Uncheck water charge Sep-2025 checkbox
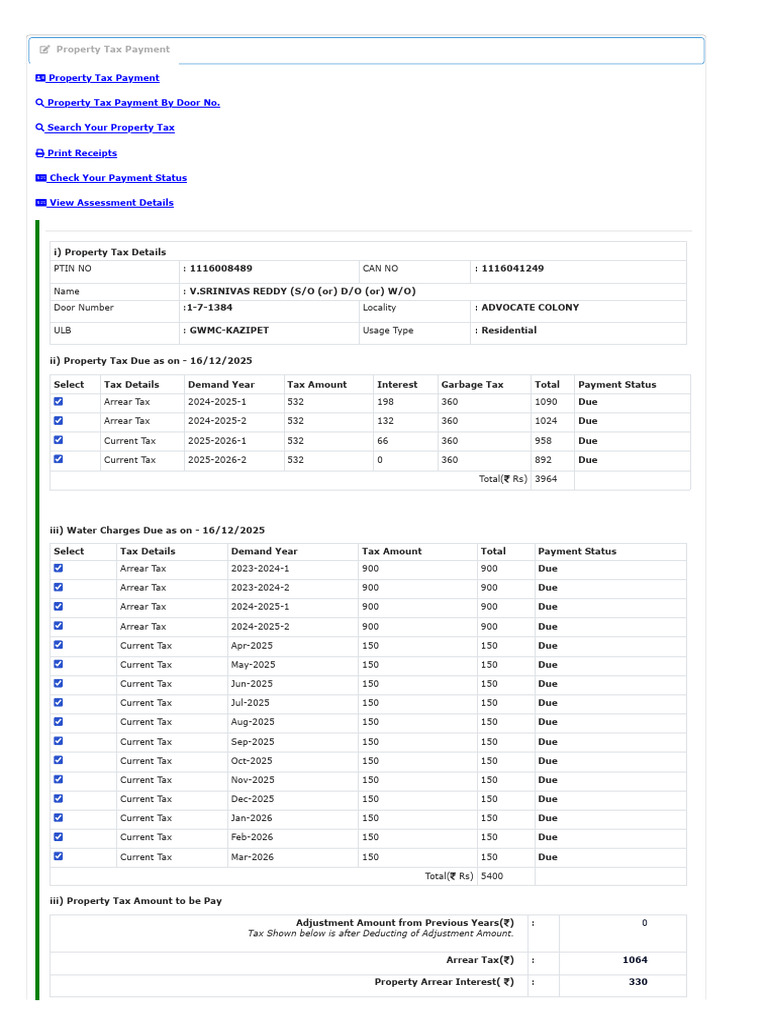This screenshot has width=768, height=1024. click(x=58, y=741)
